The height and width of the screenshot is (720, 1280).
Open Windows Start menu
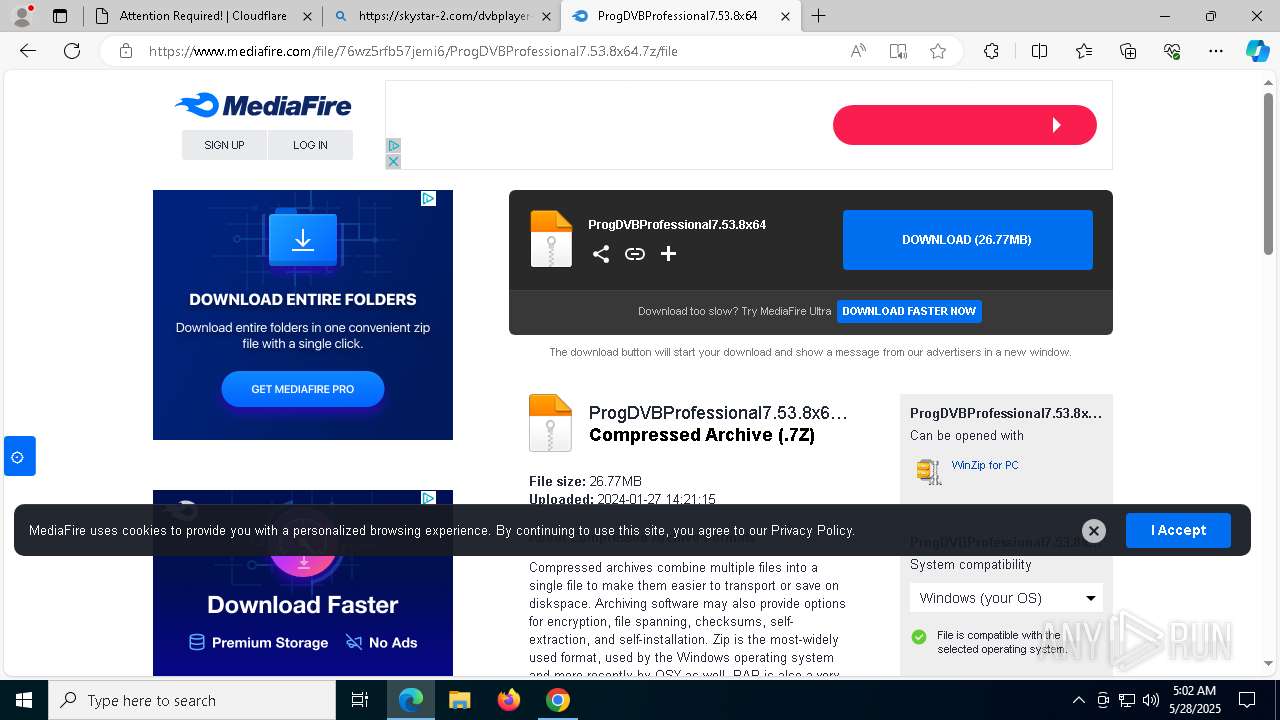coord(24,700)
